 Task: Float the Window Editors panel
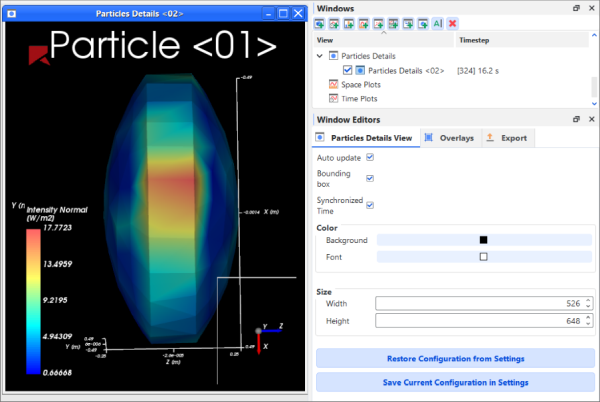[x=577, y=119]
